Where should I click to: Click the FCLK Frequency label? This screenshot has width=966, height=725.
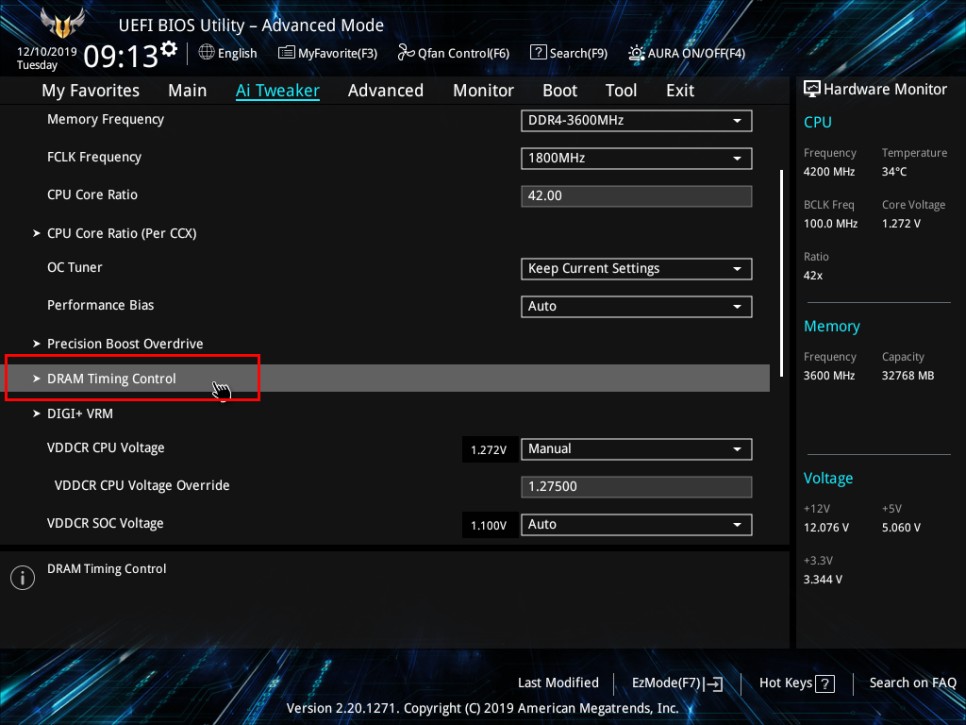coord(94,157)
